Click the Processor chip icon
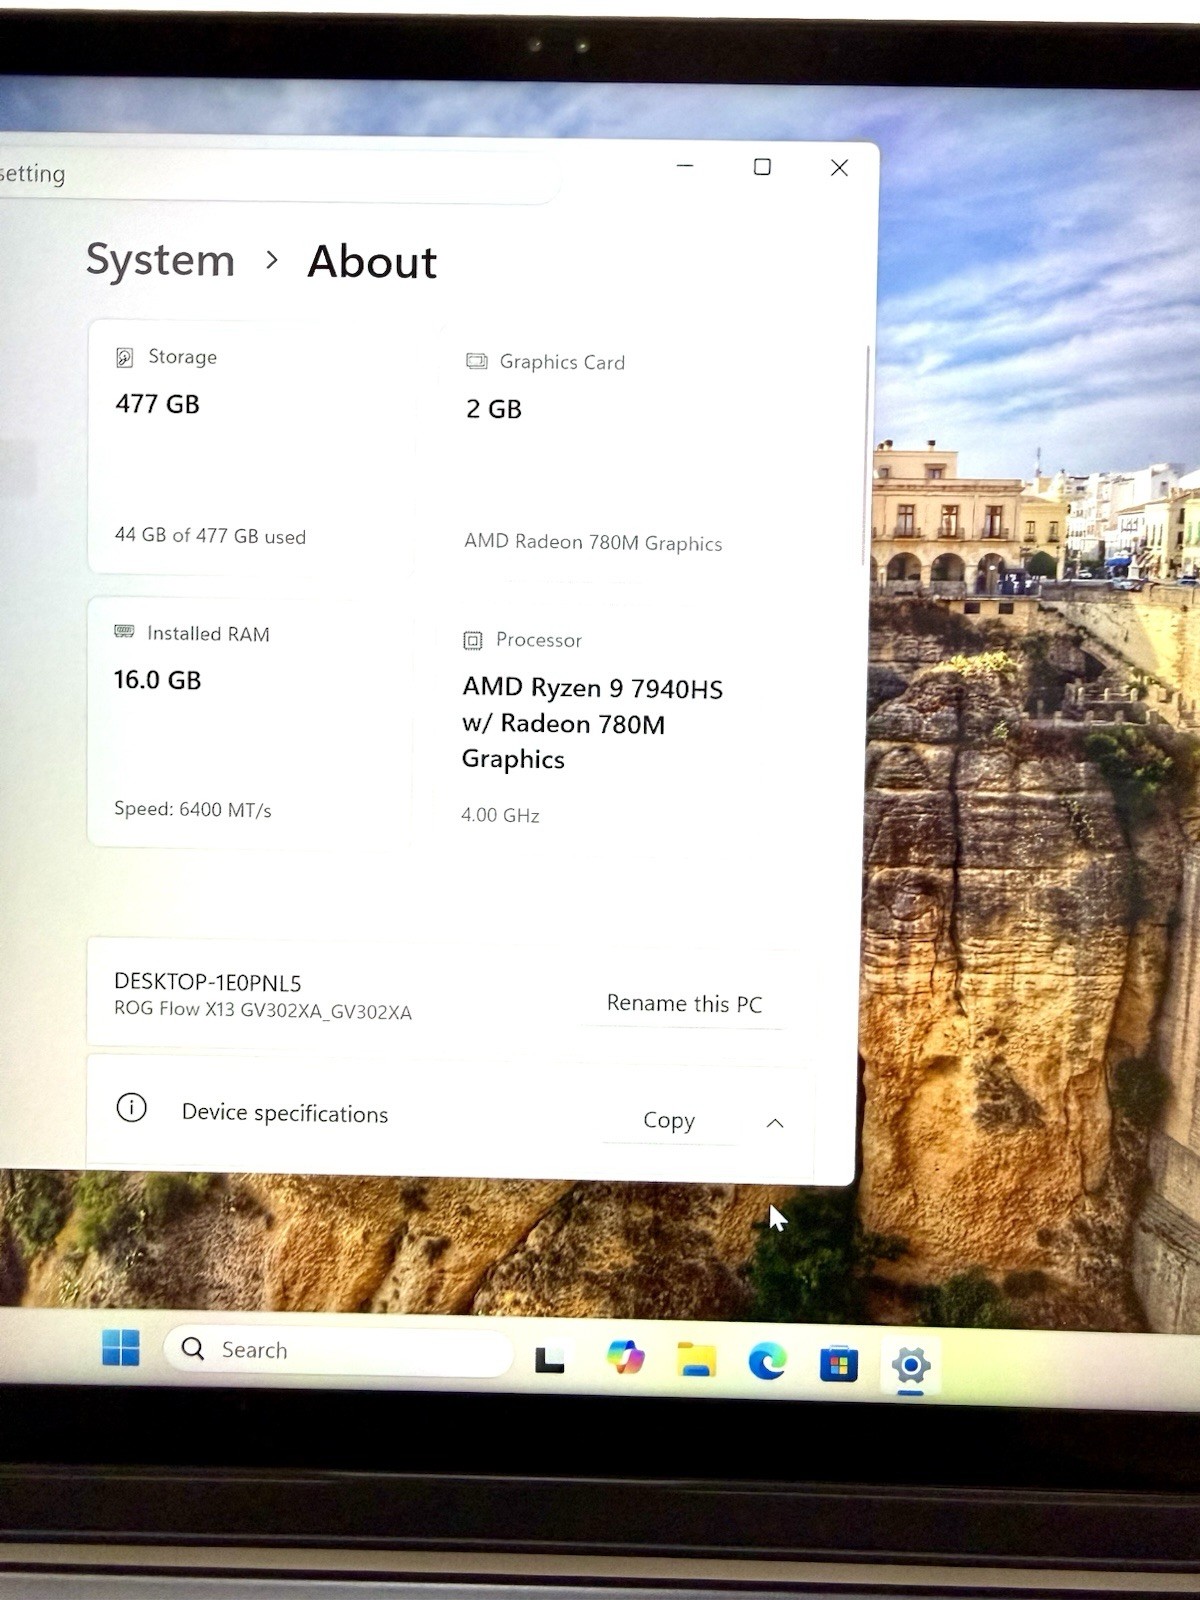 coord(472,640)
